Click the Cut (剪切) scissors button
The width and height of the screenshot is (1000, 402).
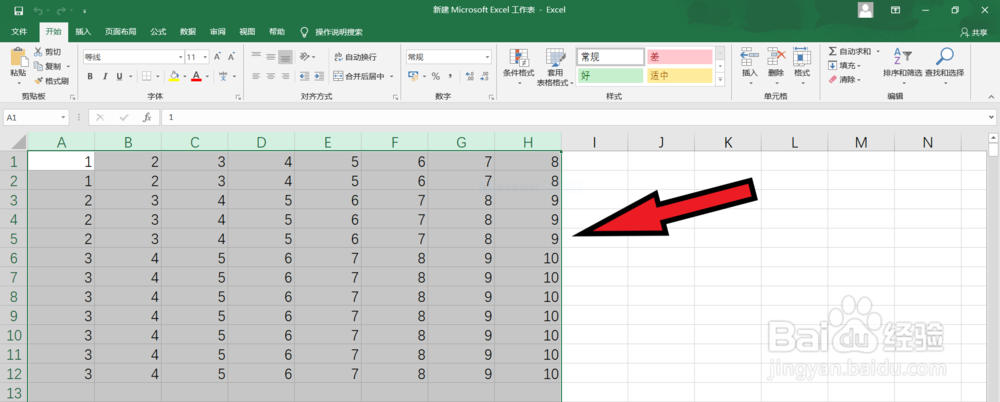[48, 52]
